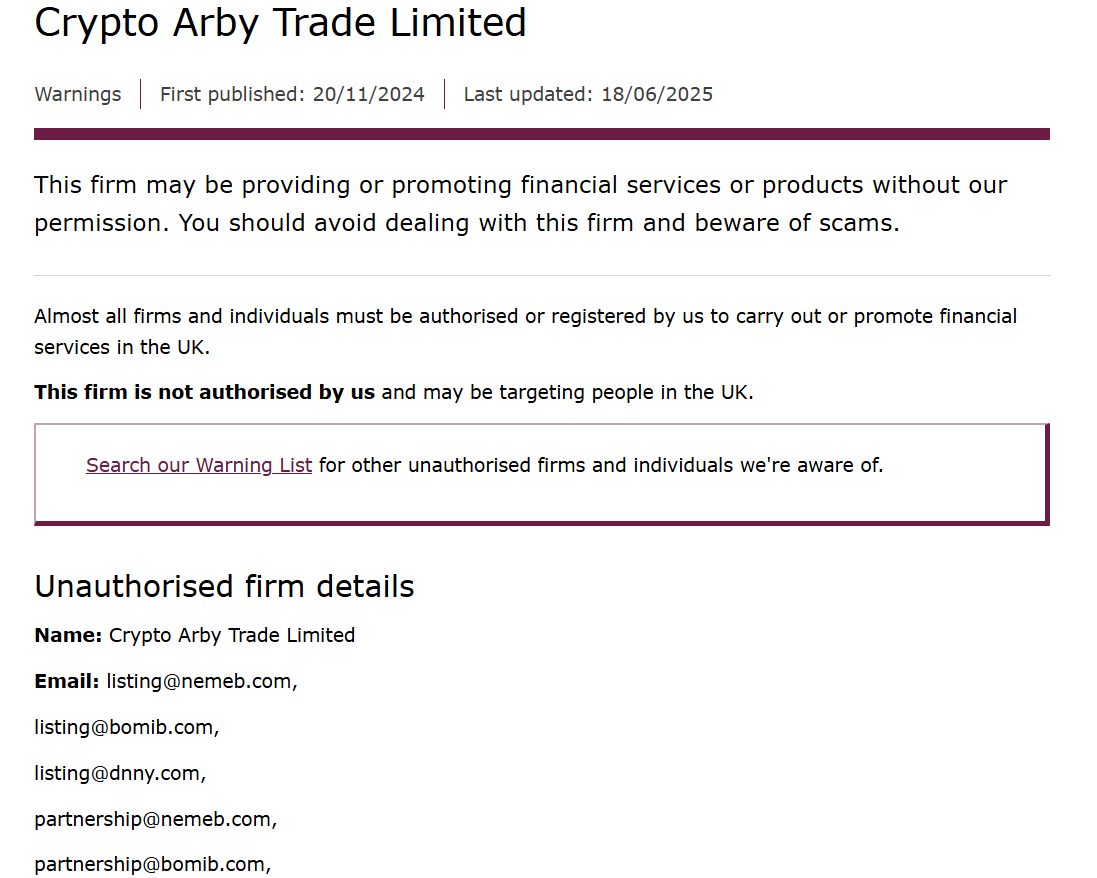Click the firm name after the Name label
This screenshot has width=1097, height=878.
[x=232, y=635]
